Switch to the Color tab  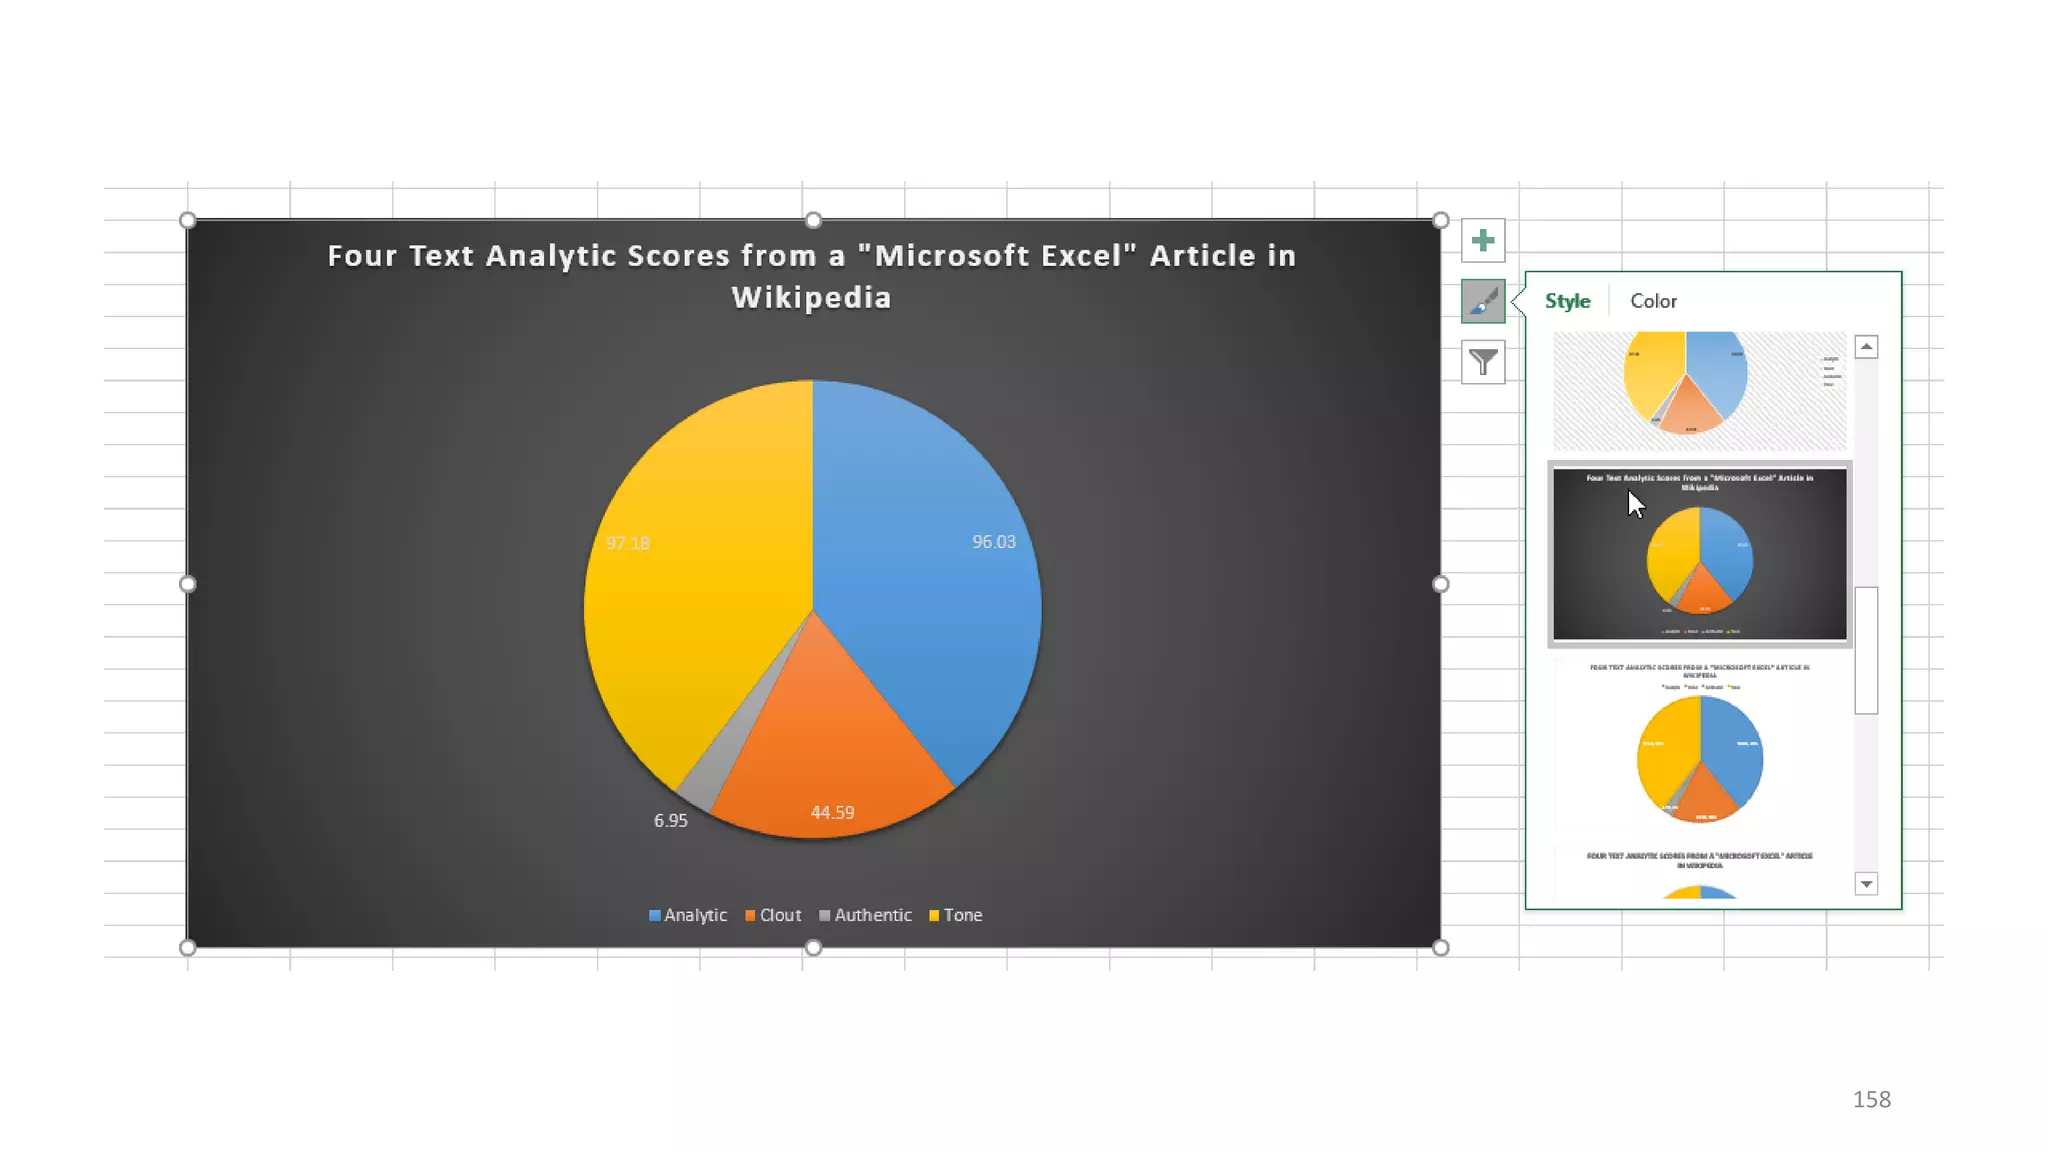pos(1652,301)
